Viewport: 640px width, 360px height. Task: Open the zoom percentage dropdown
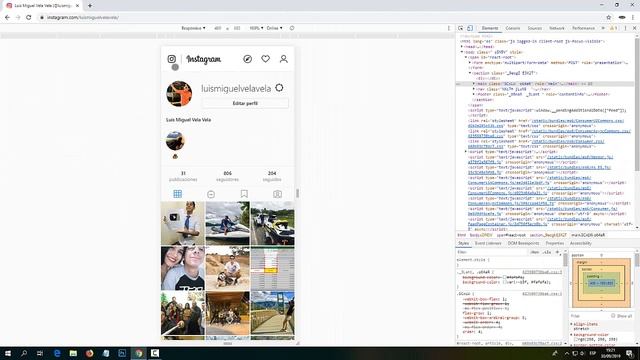pos(256,28)
